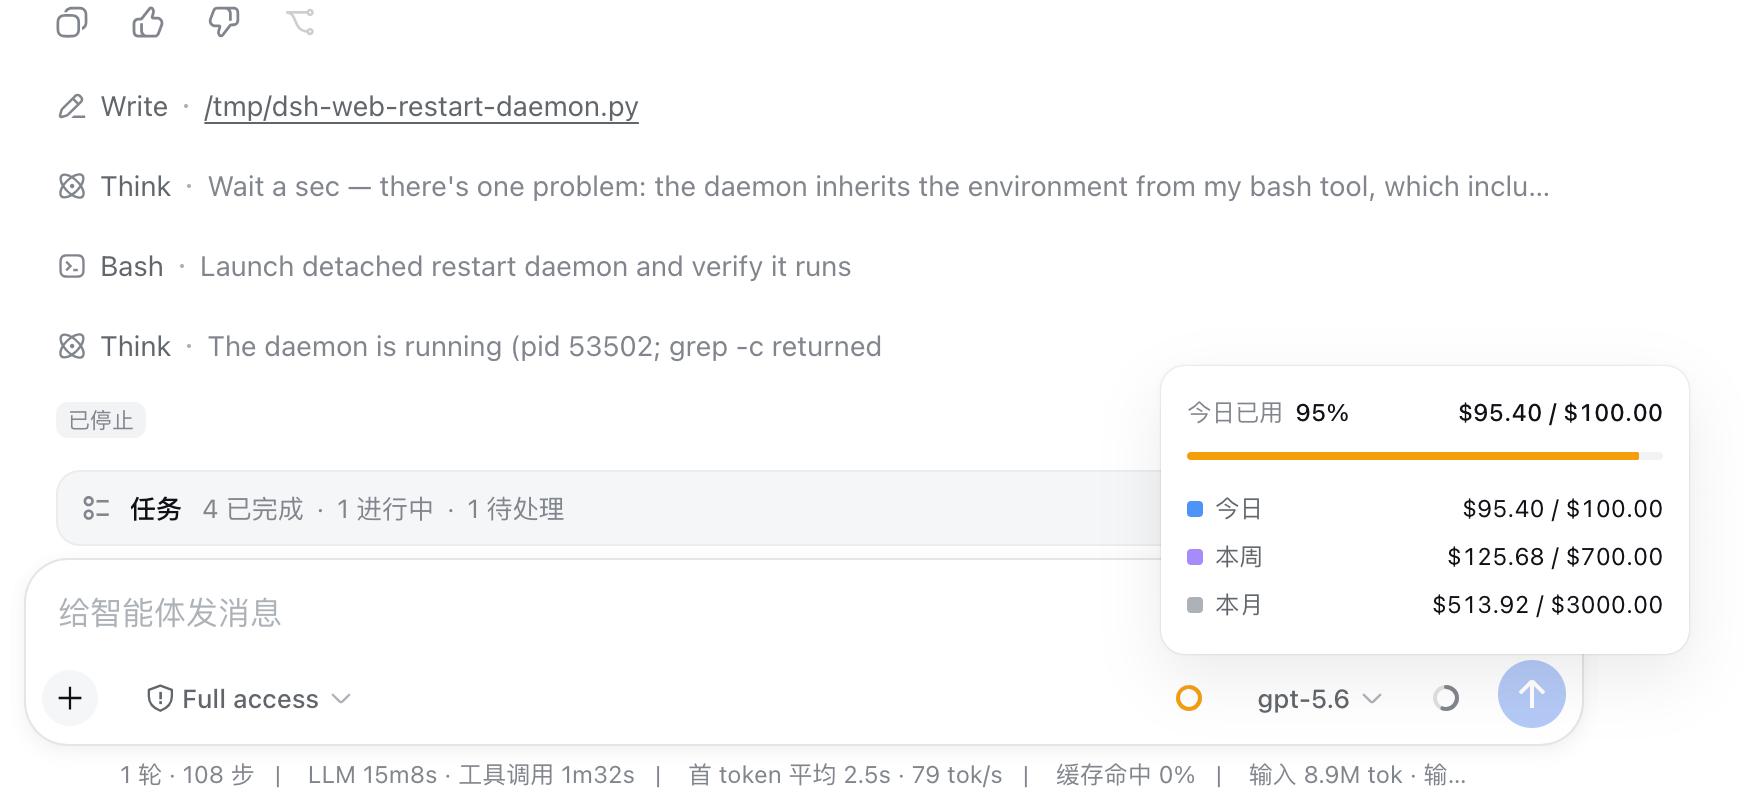The height and width of the screenshot is (794, 1744).
Task: Open the gpt-5.6 model selector dropdown
Action: 1319,698
